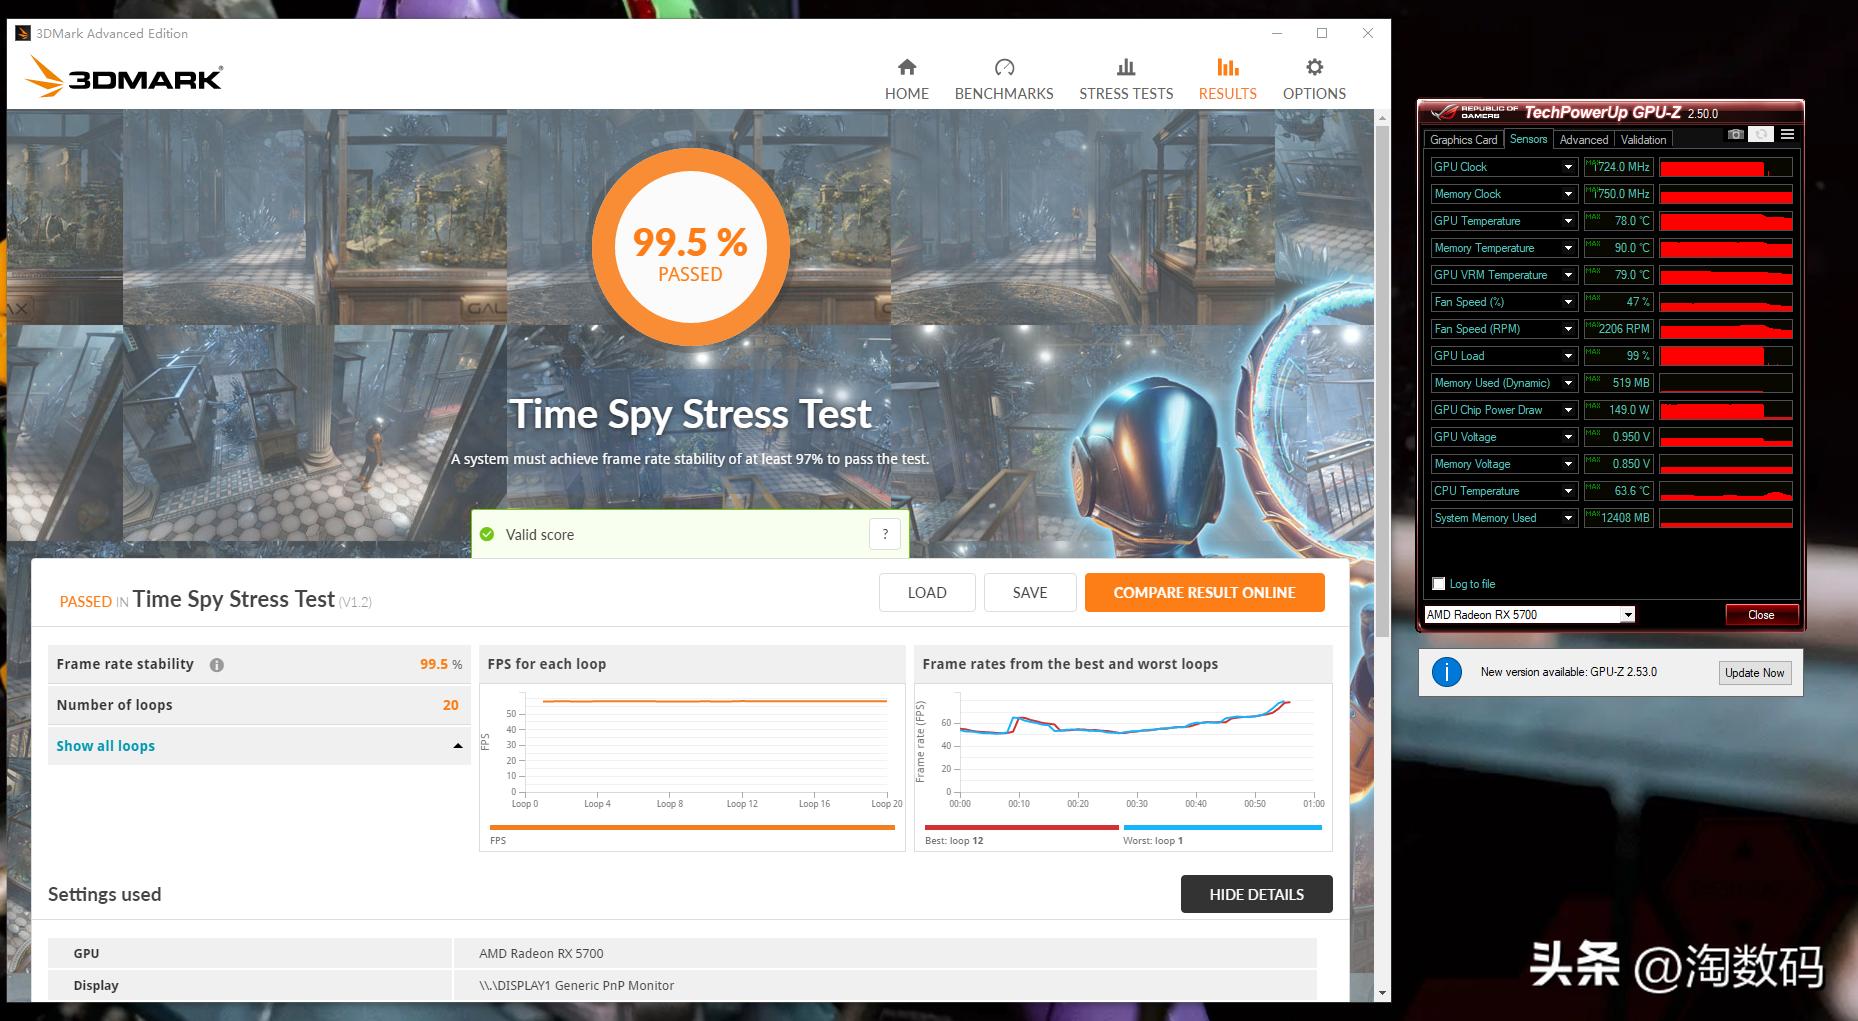Click the green valid score checkmark

tap(487, 535)
